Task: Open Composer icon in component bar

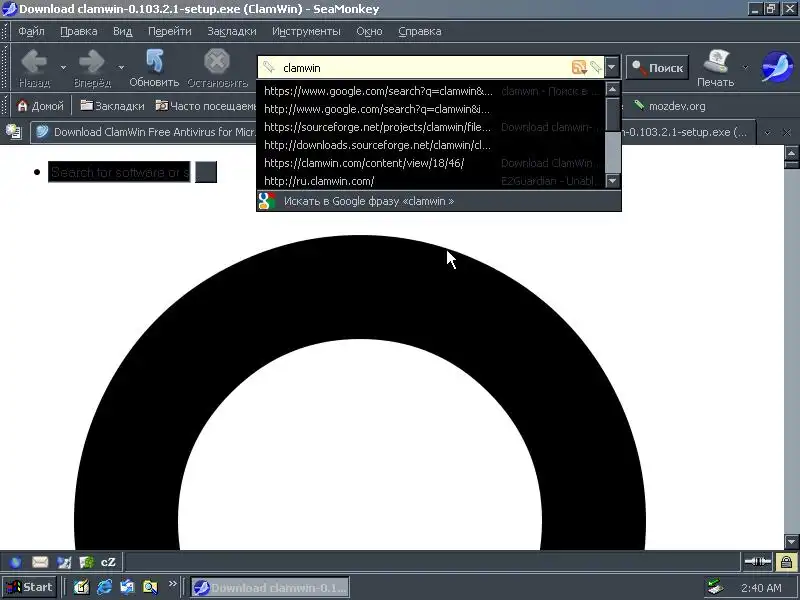Action: [x=64, y=562]
